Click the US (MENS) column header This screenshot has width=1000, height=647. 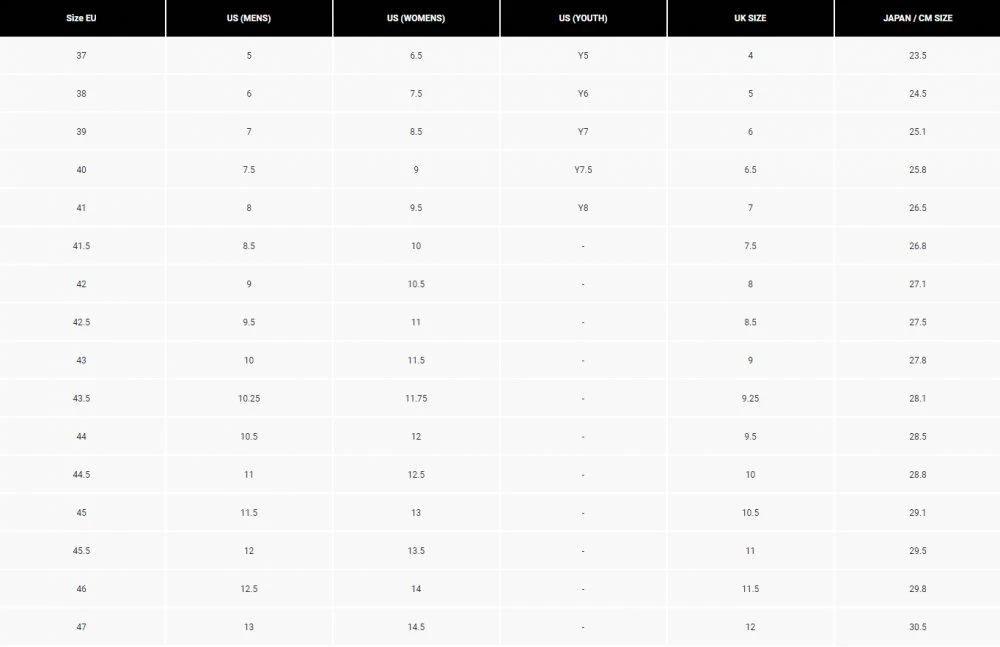tap(249, 18)
